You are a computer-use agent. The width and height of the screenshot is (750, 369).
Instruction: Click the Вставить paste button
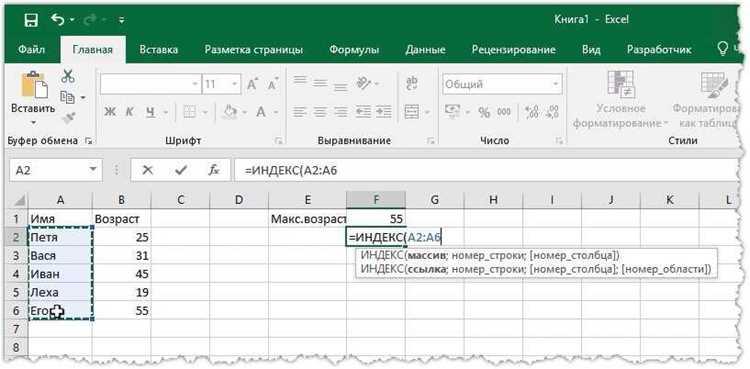point(33,99)
